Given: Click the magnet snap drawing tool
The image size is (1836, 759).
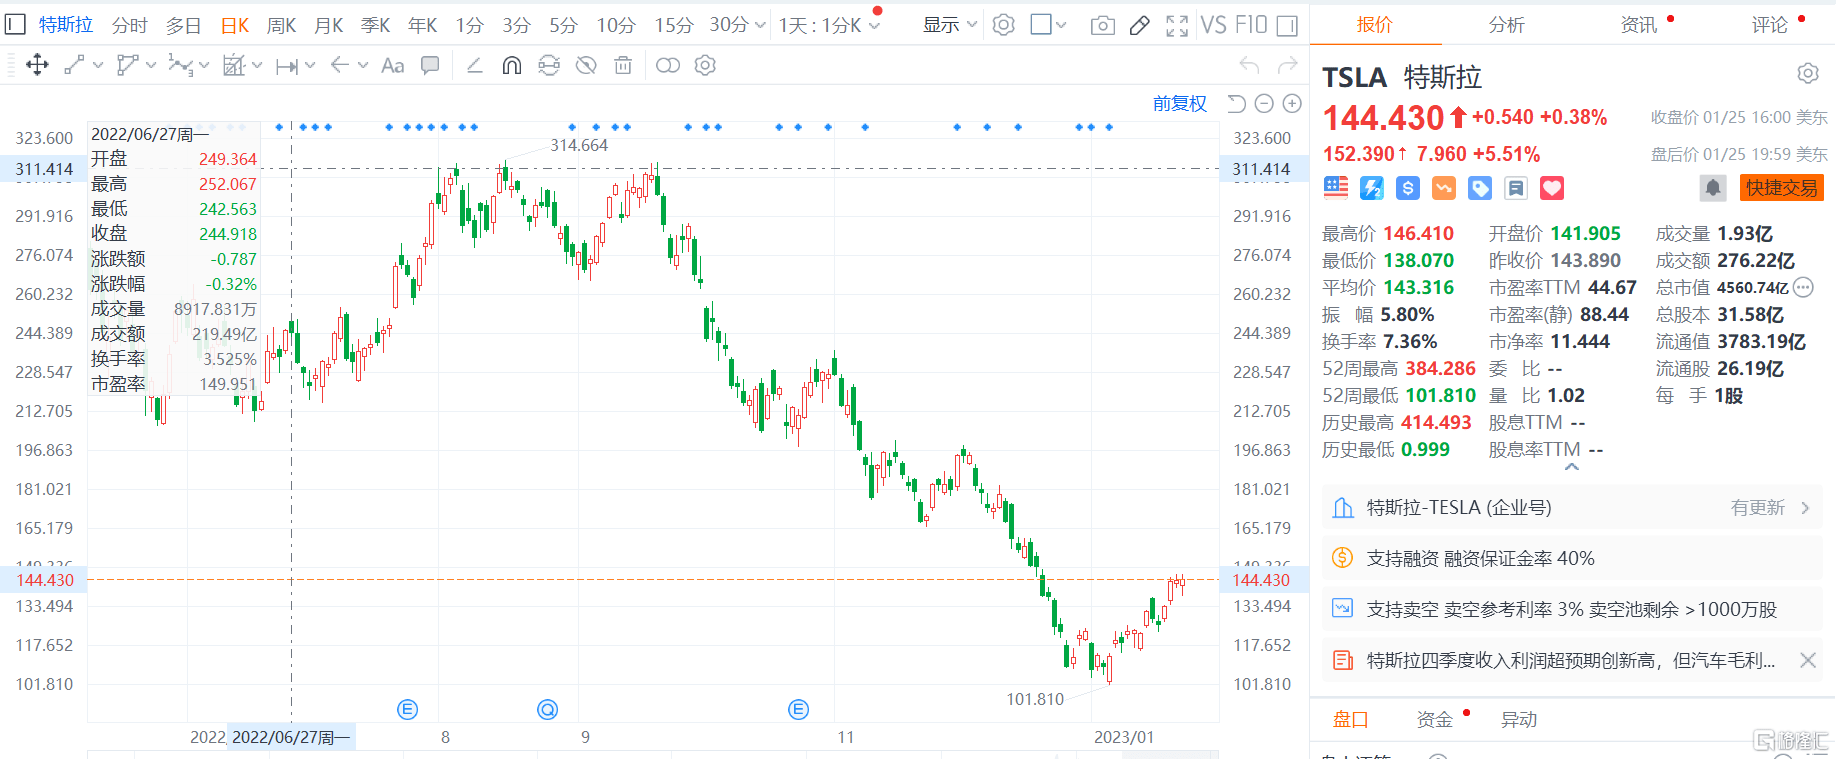Looking at the screenshot, I should [511, 66].
